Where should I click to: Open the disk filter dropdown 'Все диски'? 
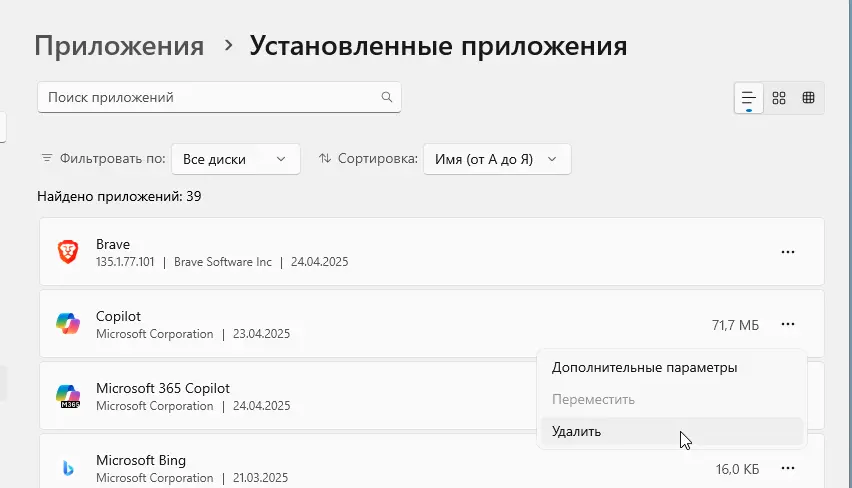pyautogui.click(x=236, y=159)
